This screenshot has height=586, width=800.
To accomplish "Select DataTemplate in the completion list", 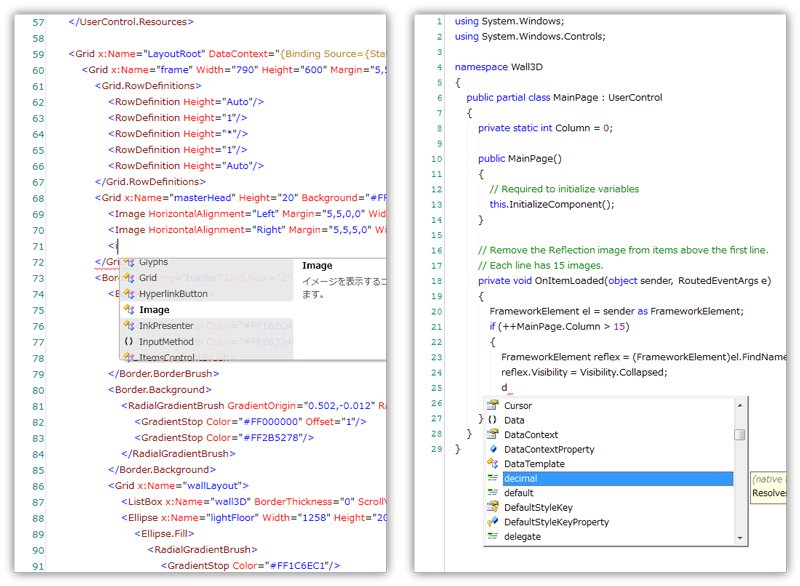I will tap(534, 464).
